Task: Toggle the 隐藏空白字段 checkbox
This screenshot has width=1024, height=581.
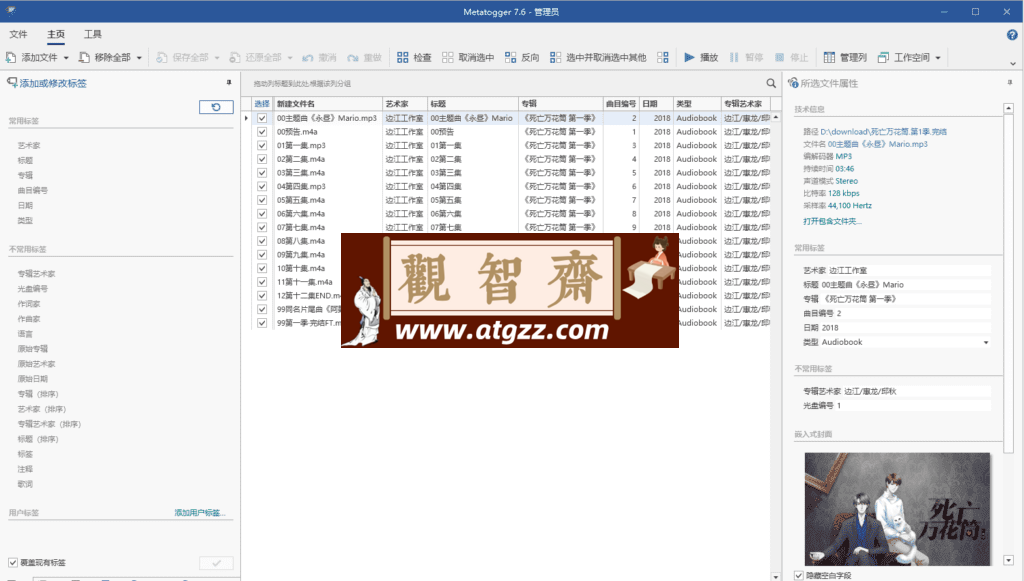Action: [799, 575]
